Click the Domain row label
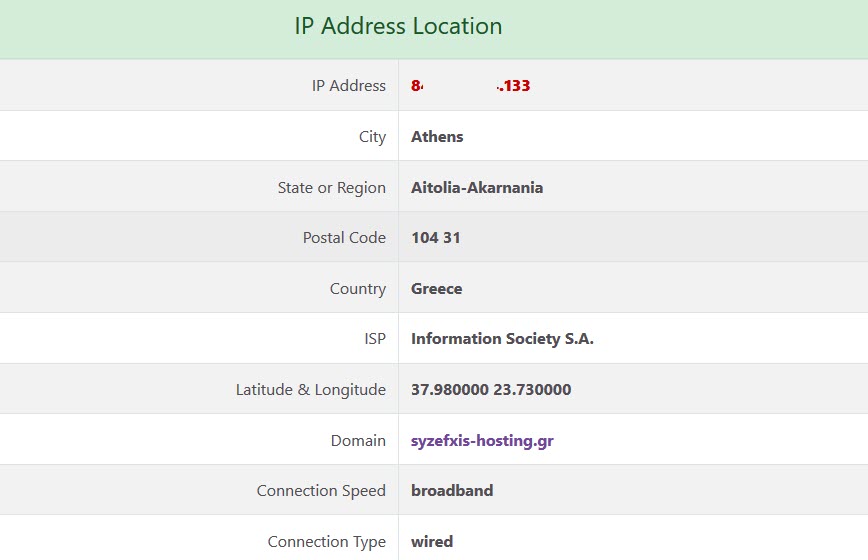The width and height of the screenshot is (868, 560). click(x=358, y=440)
